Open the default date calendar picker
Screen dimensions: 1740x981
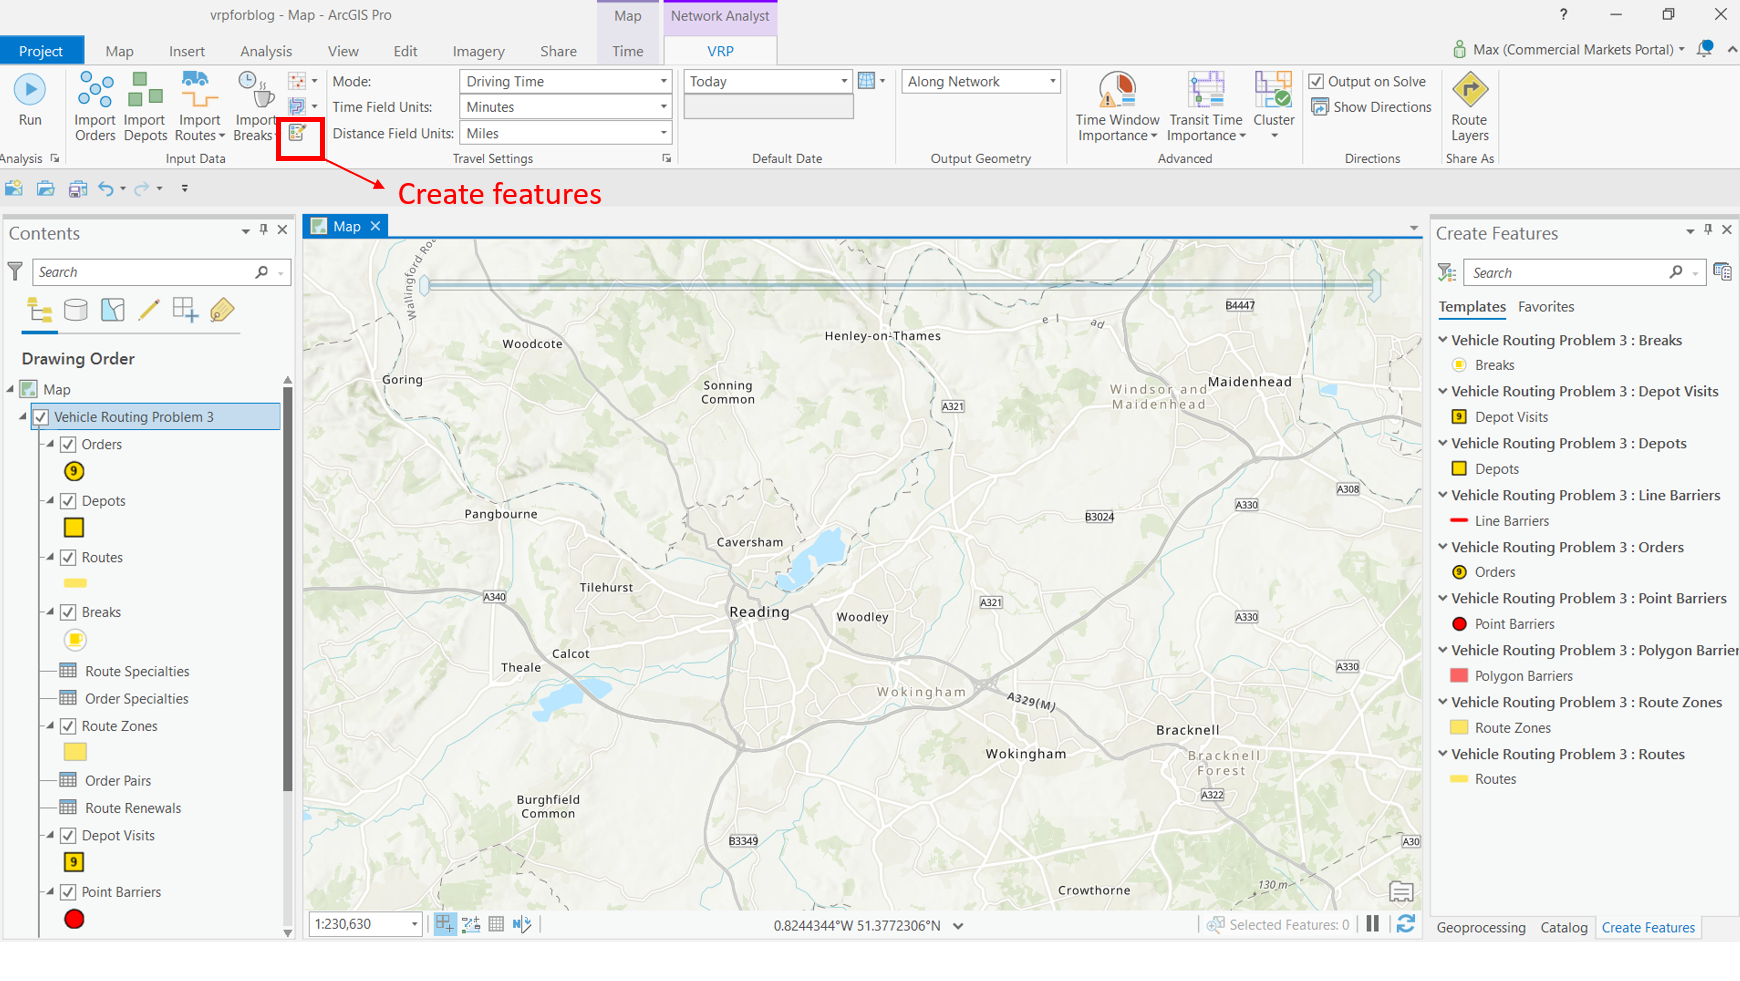click(867, 81)
